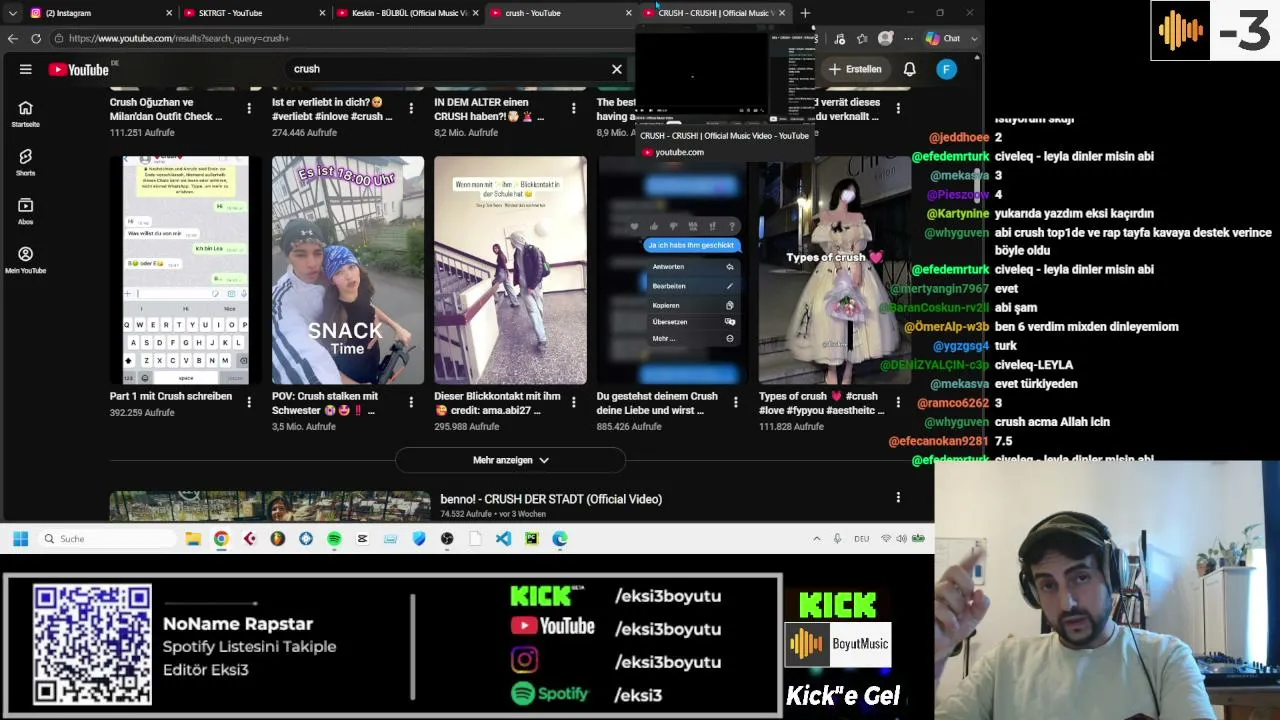The width and height of the screenshot is (1280, 720).
Task: Open the DEU keyboard language indicator
Action: click(x=861, y=538)
